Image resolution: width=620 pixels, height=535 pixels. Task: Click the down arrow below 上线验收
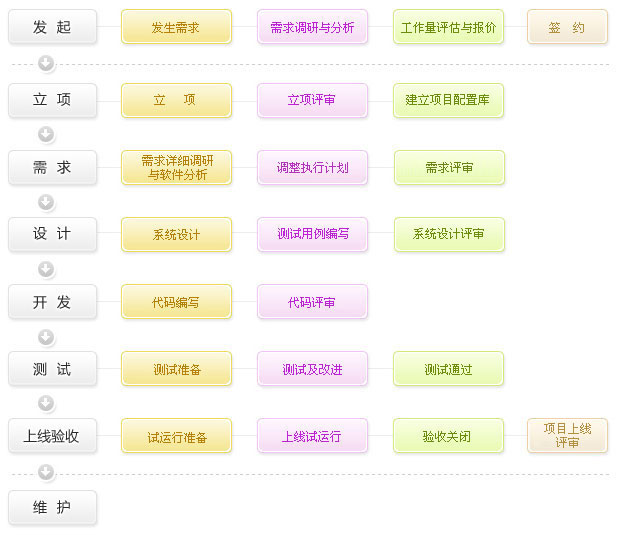pyautogui.click(x=46, y=472)
